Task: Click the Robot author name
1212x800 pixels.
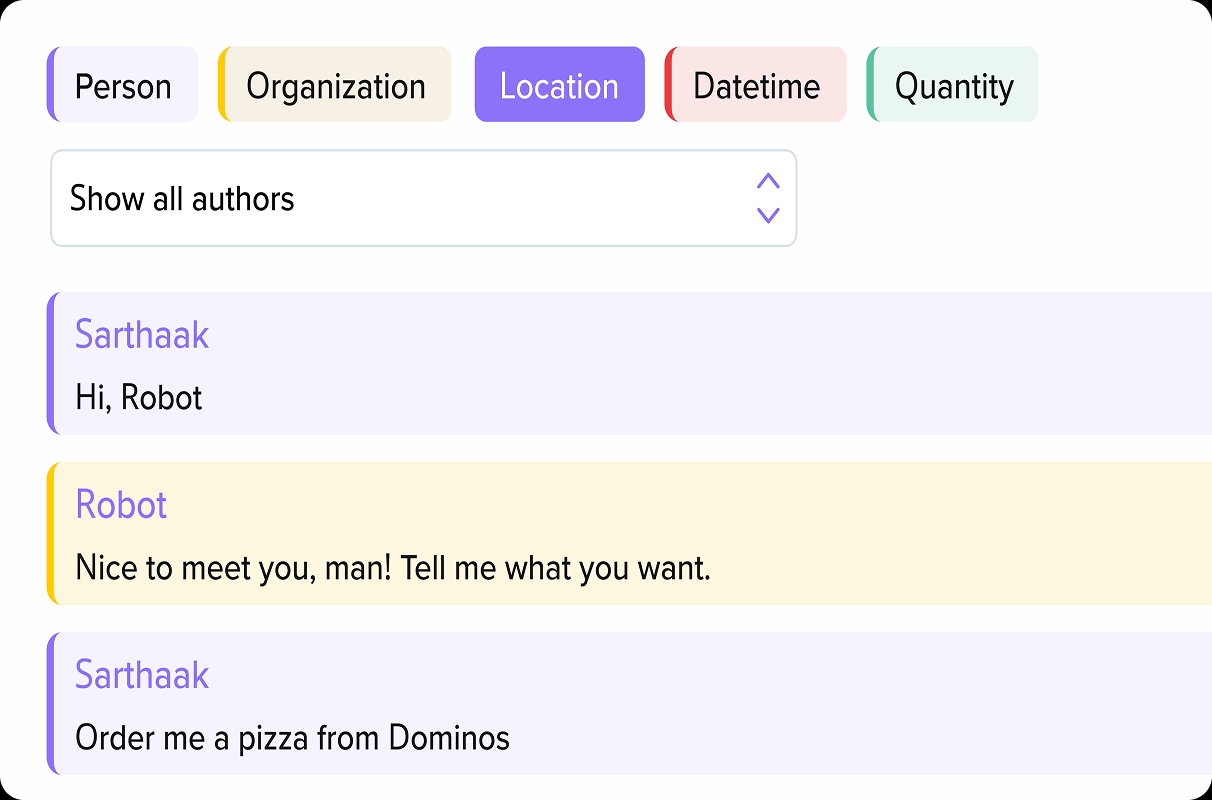Action: [121, 505]
